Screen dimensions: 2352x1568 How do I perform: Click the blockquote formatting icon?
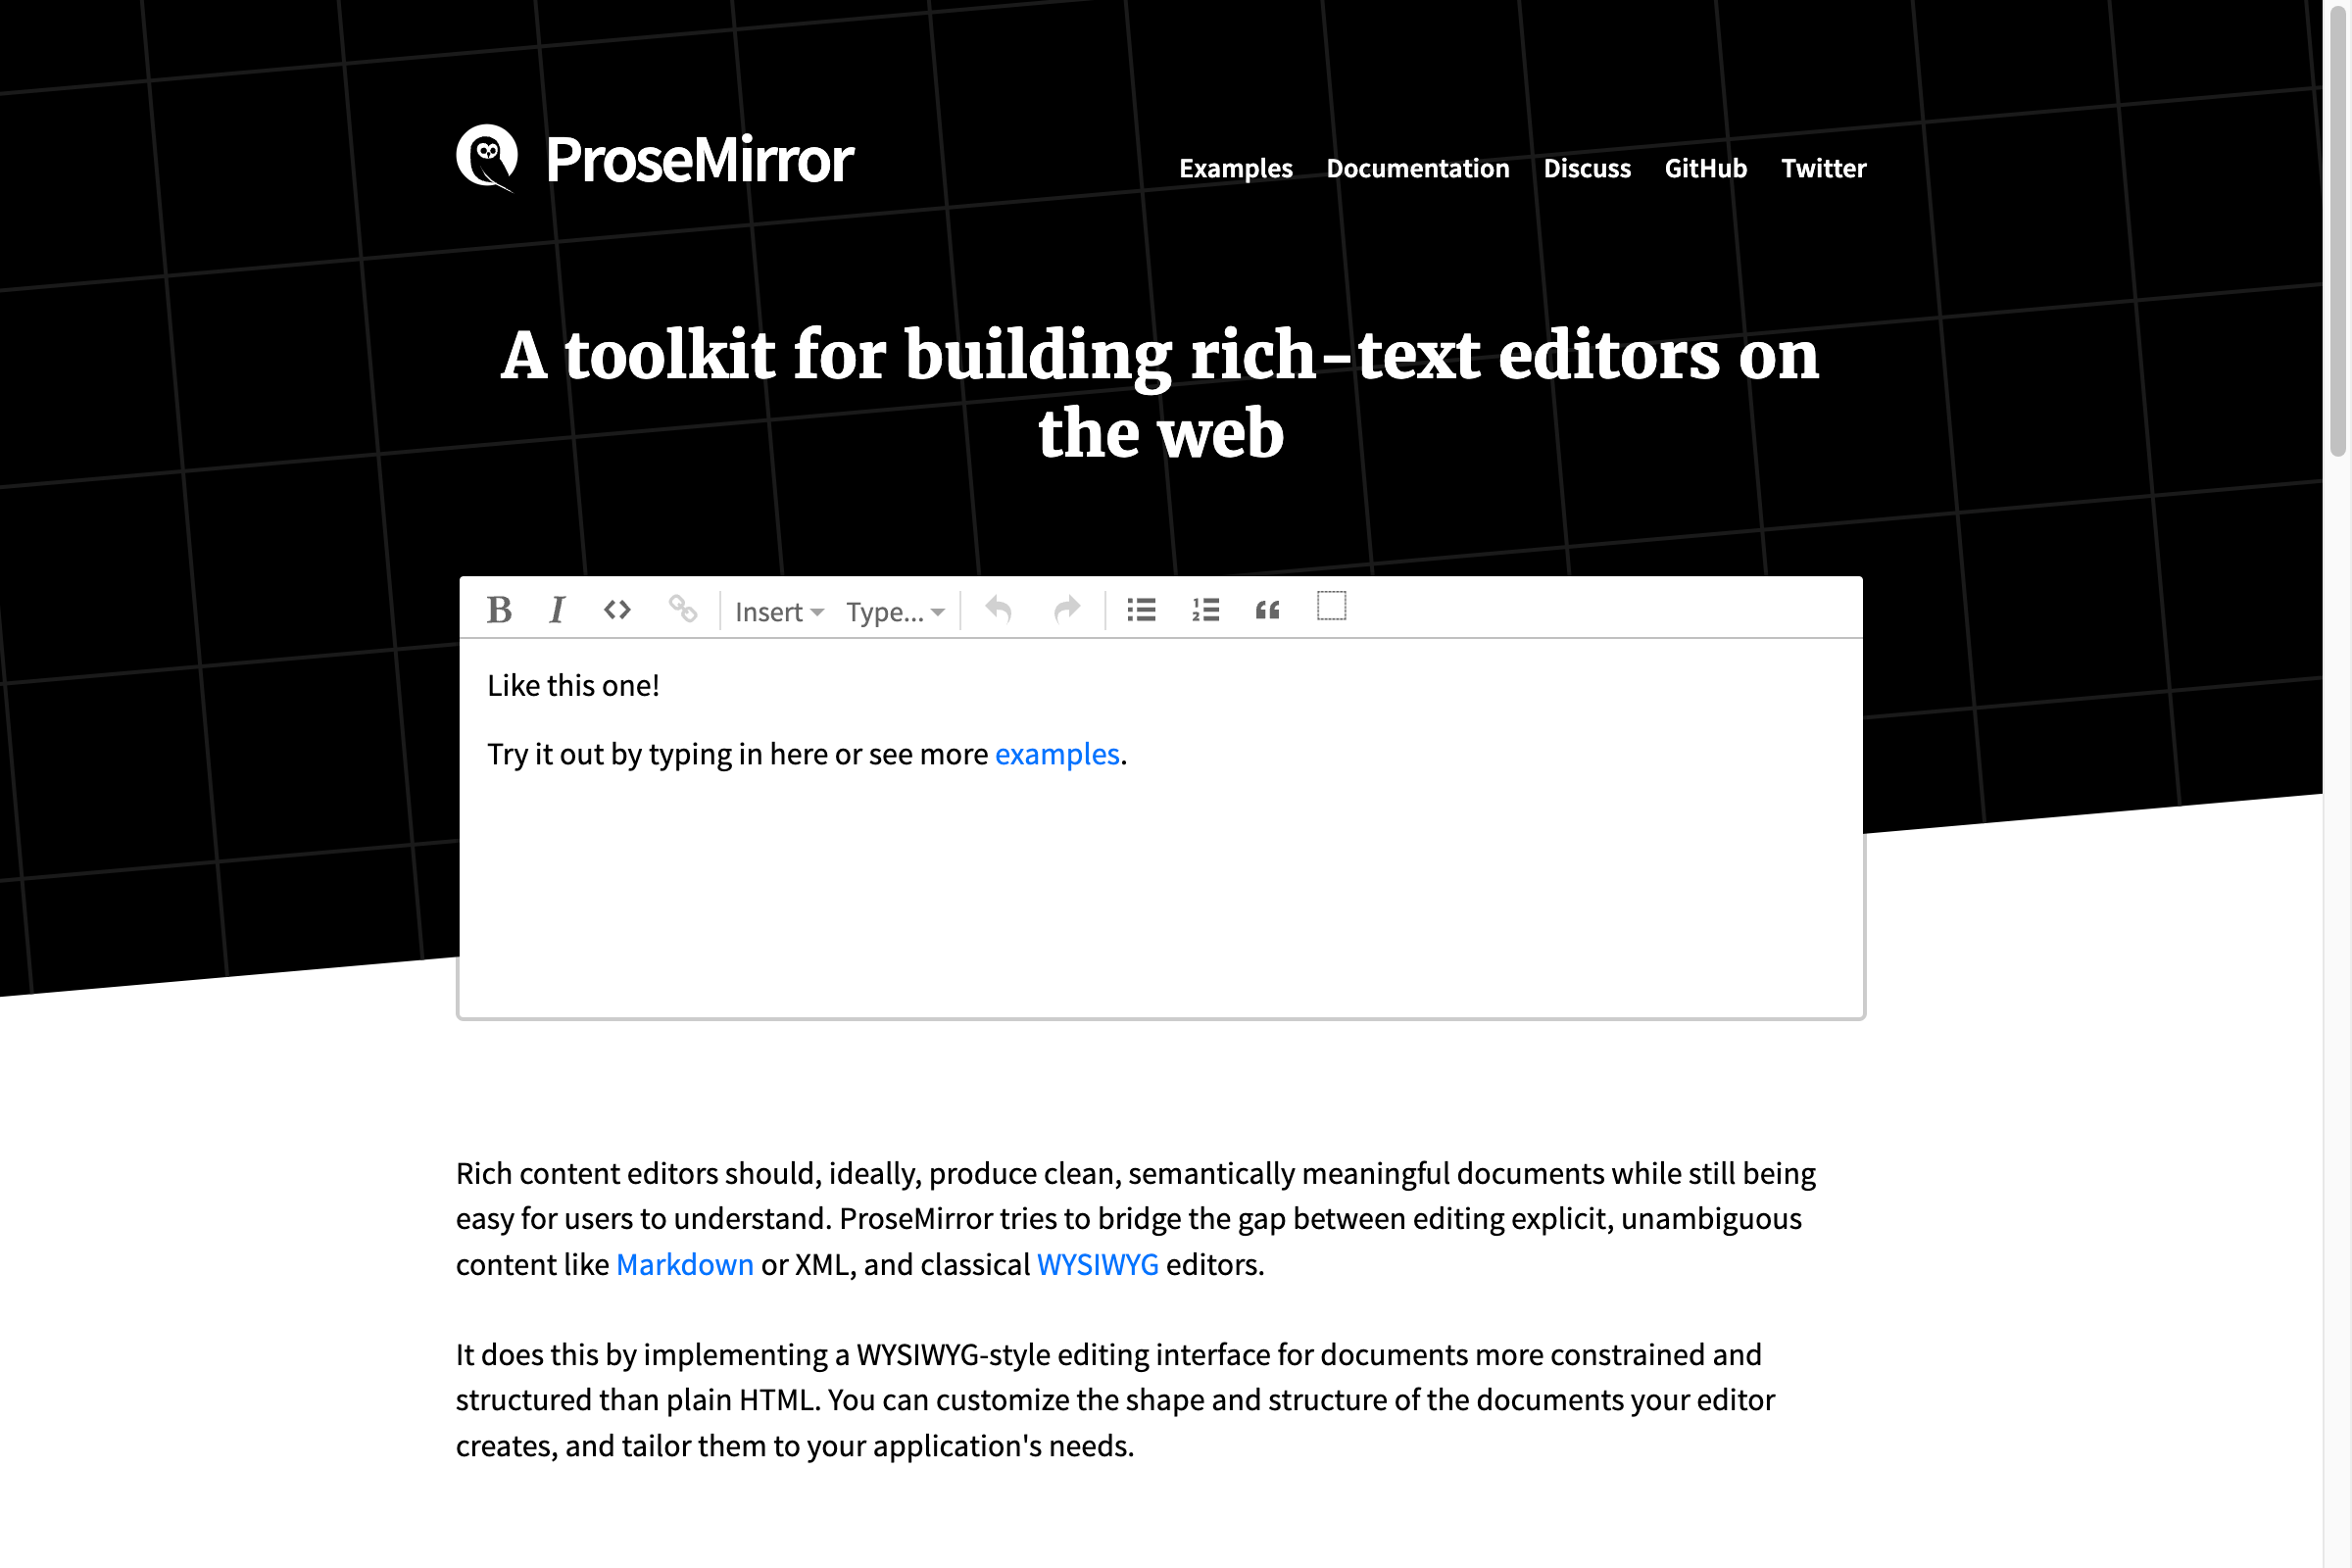click(1267, 609)
